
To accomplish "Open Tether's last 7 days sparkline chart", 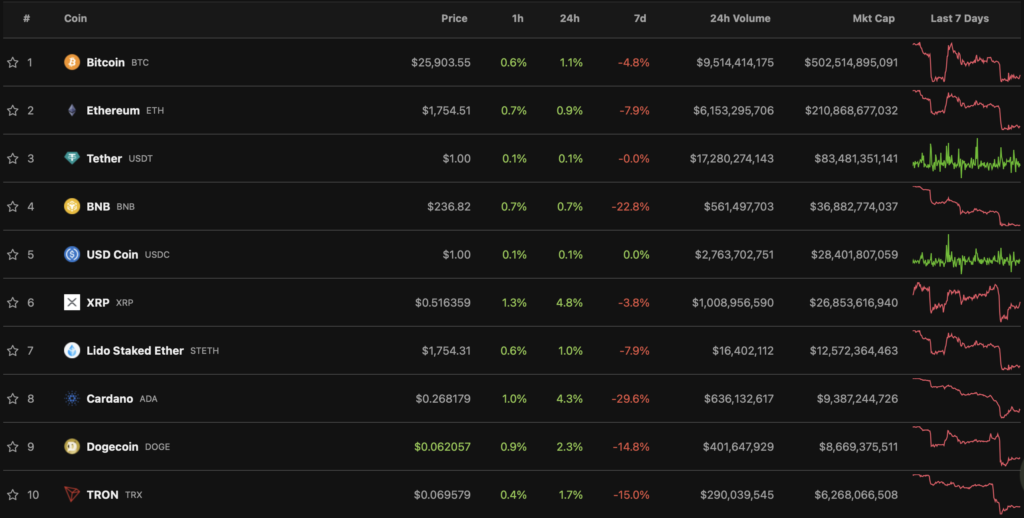I will 966,158.
